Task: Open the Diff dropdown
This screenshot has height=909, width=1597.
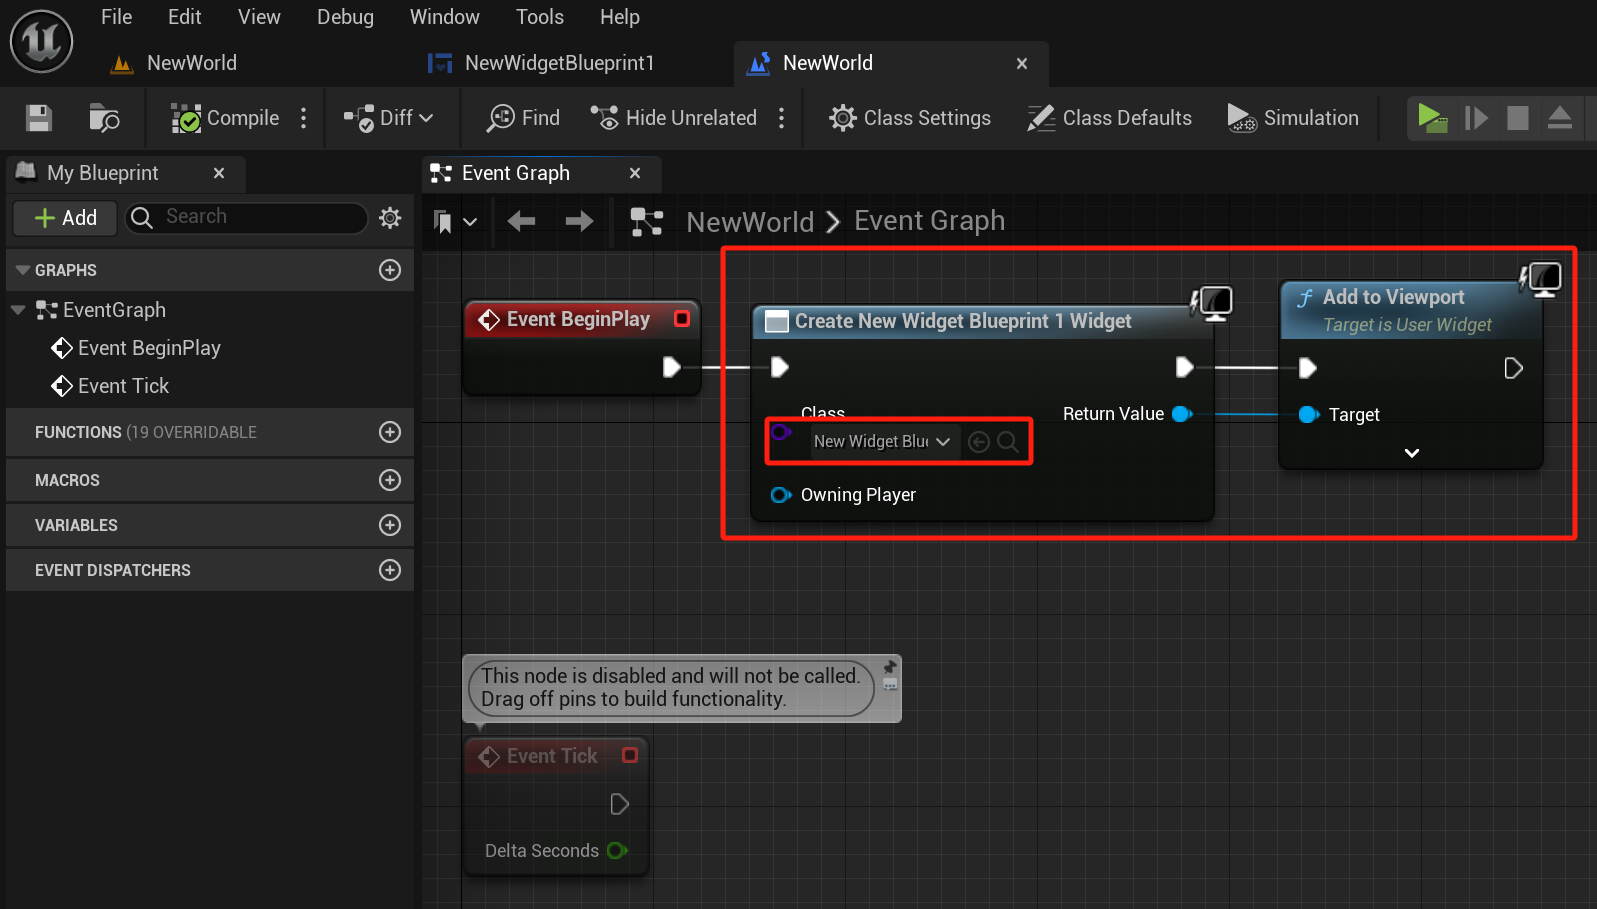Action: tap(389, 118)
